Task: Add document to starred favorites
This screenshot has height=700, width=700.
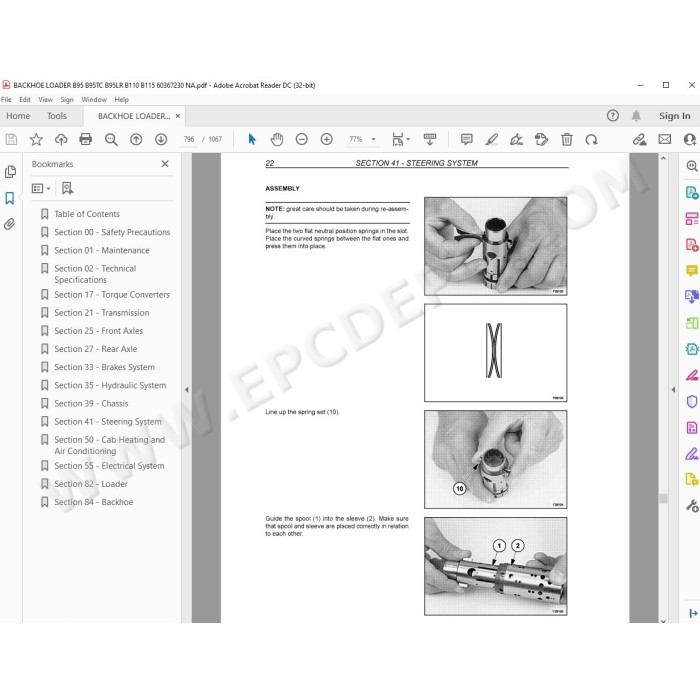Action: [36, 140]
